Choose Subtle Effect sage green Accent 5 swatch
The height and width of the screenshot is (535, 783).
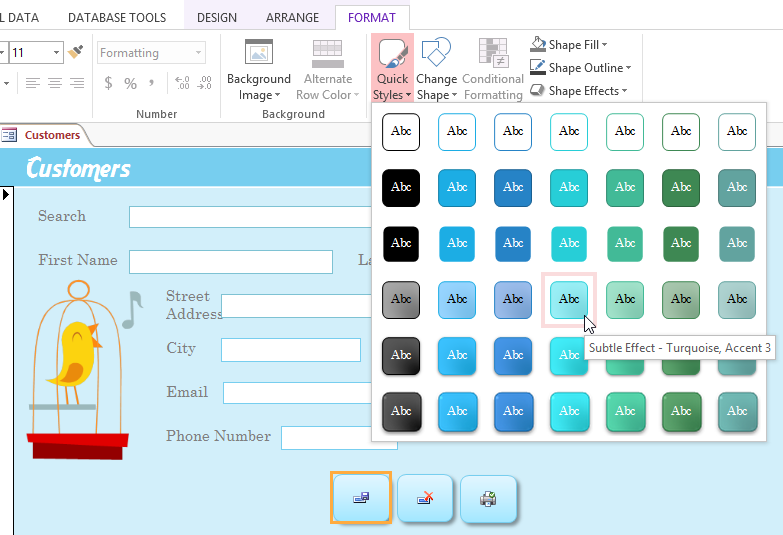[x=681, y=299]
